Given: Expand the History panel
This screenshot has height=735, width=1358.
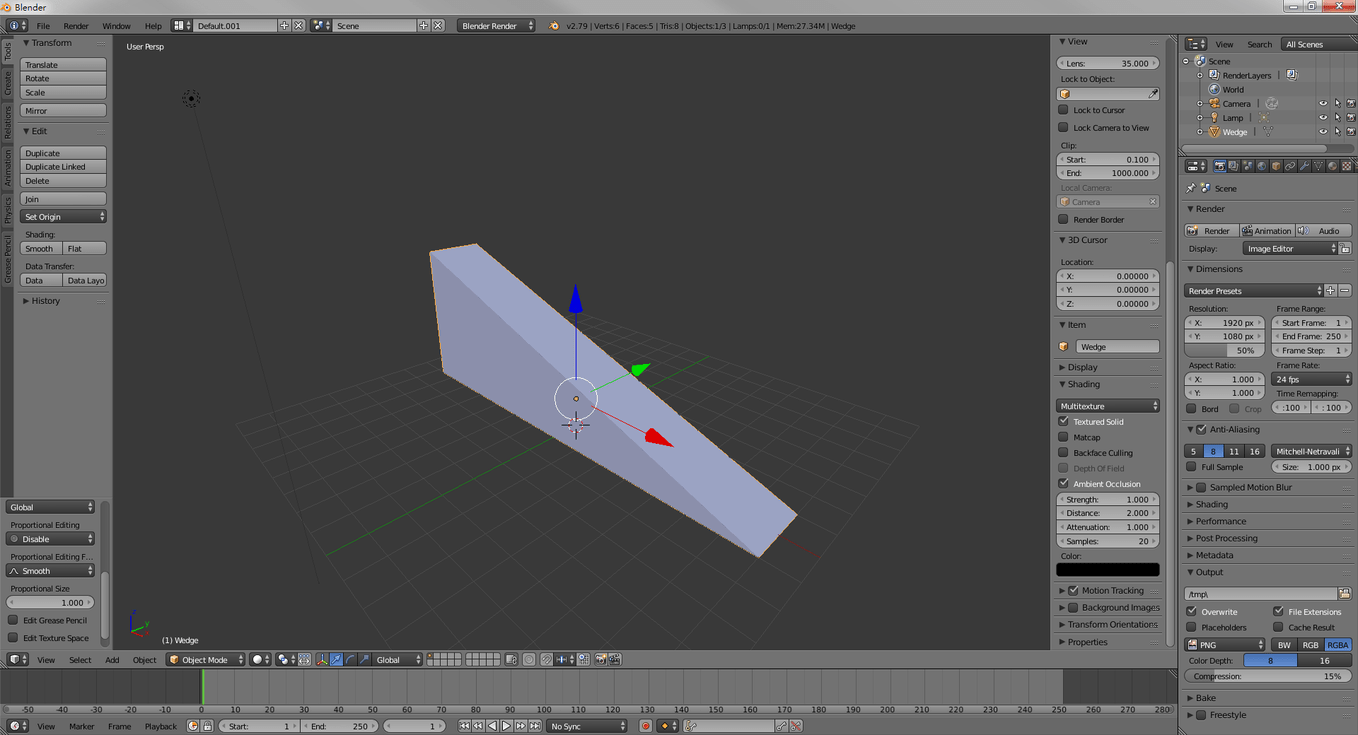Looking at the screenshot, I should tap(46, 301).
